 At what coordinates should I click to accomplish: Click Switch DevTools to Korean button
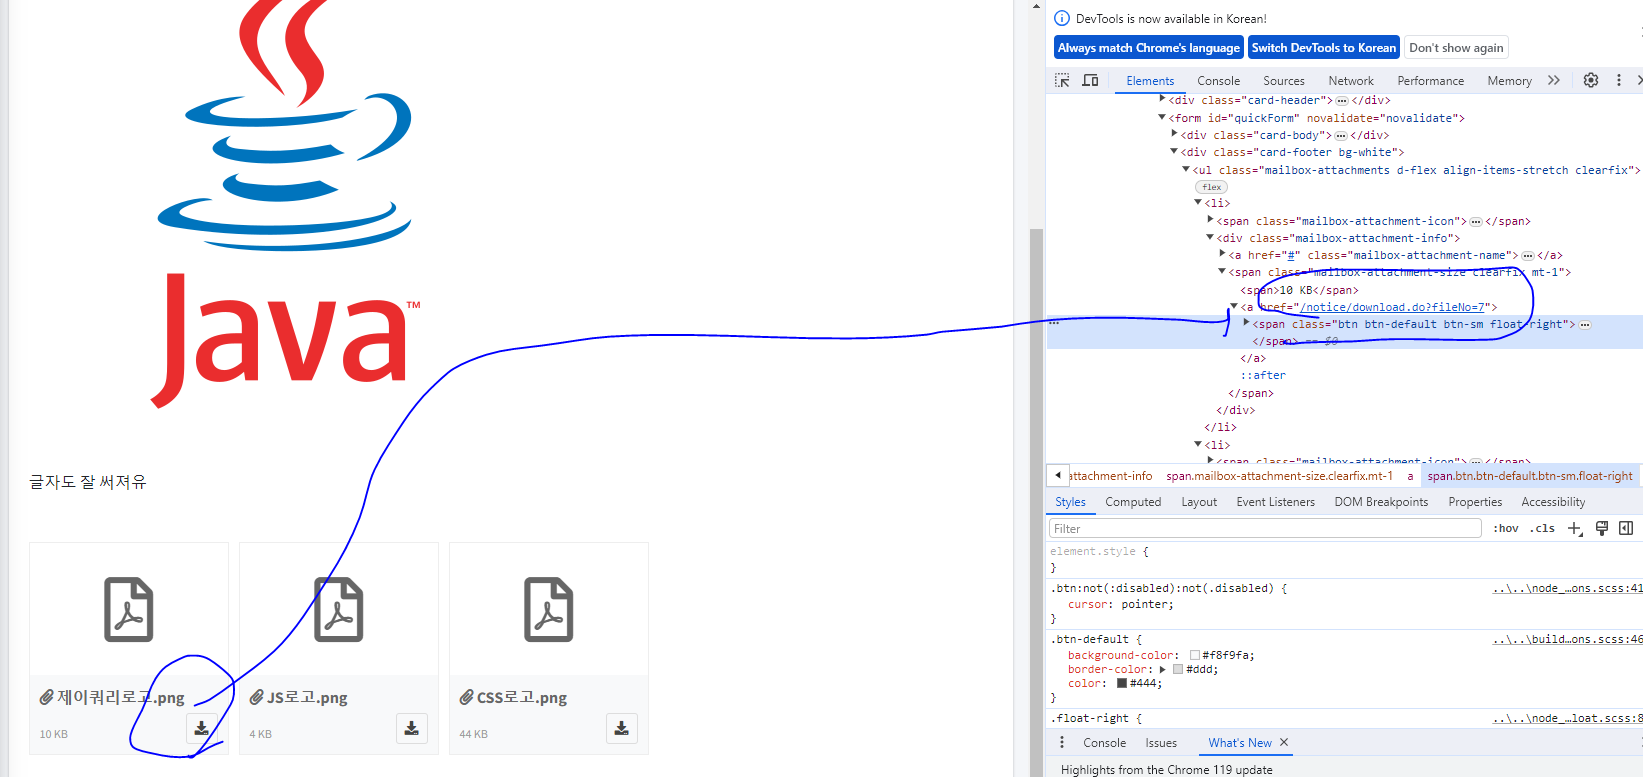pyautogui.click(x=1324, y=48)
